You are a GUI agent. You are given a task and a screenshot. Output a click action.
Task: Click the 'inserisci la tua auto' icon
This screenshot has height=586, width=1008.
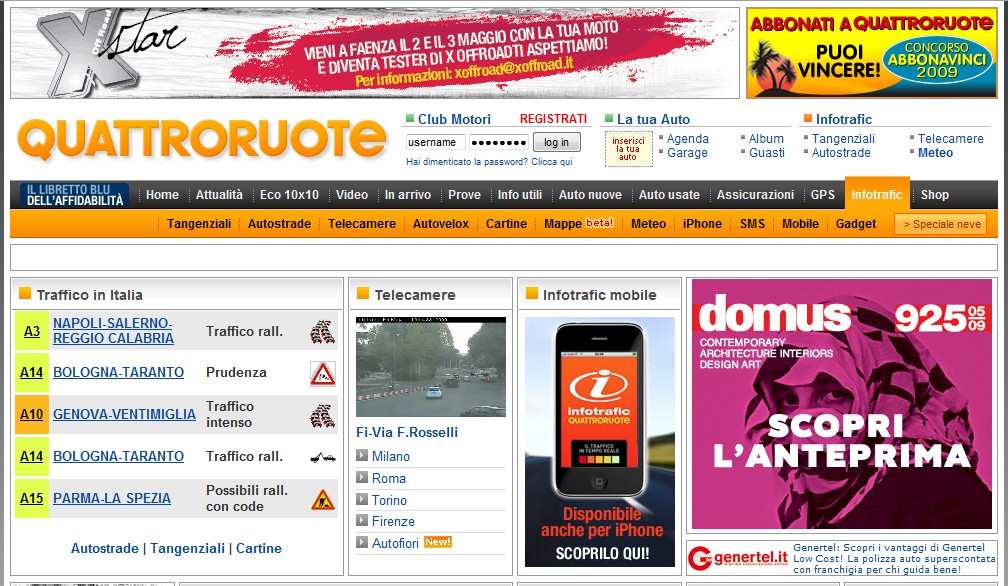pyautogui.click(x=627, y=150)
